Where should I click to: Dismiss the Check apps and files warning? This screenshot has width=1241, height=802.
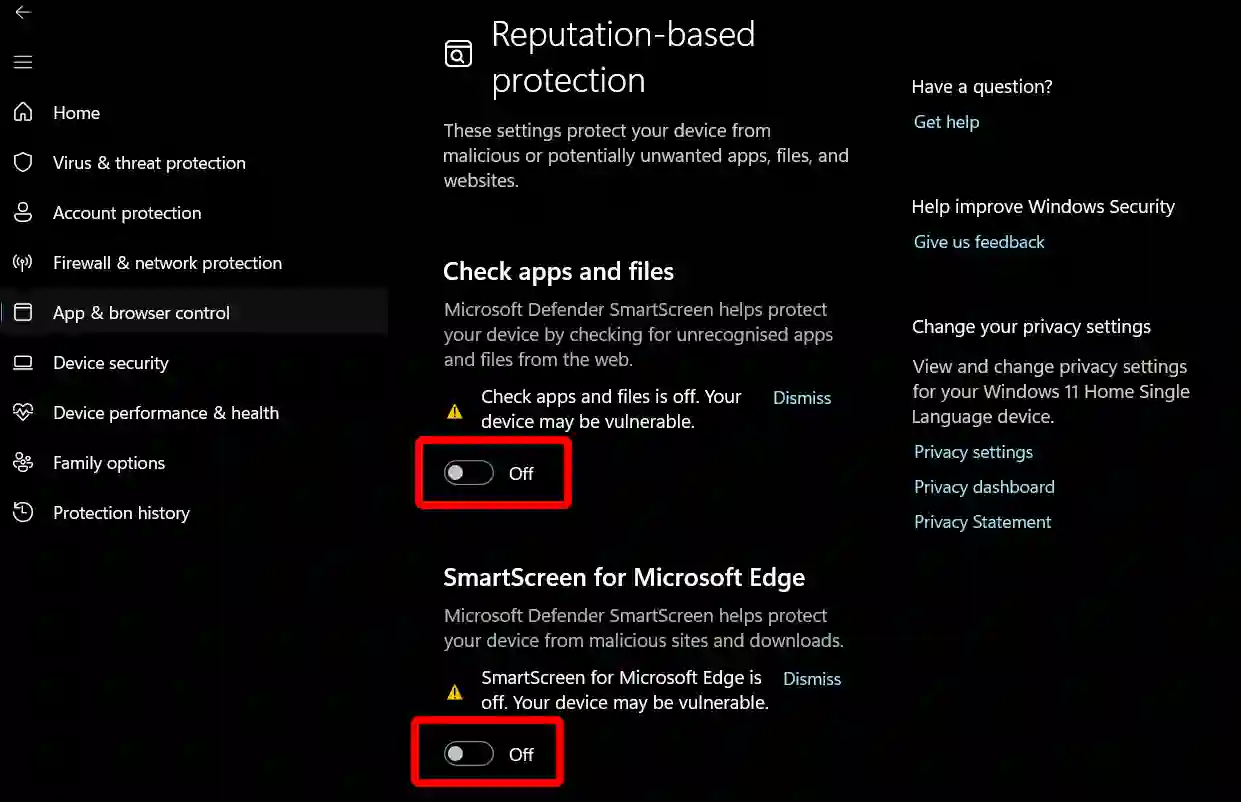coord(801,397)
